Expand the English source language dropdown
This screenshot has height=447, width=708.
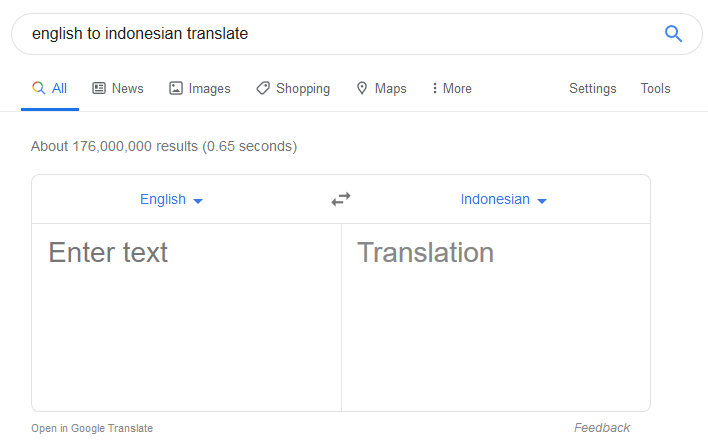click(171, 199)
